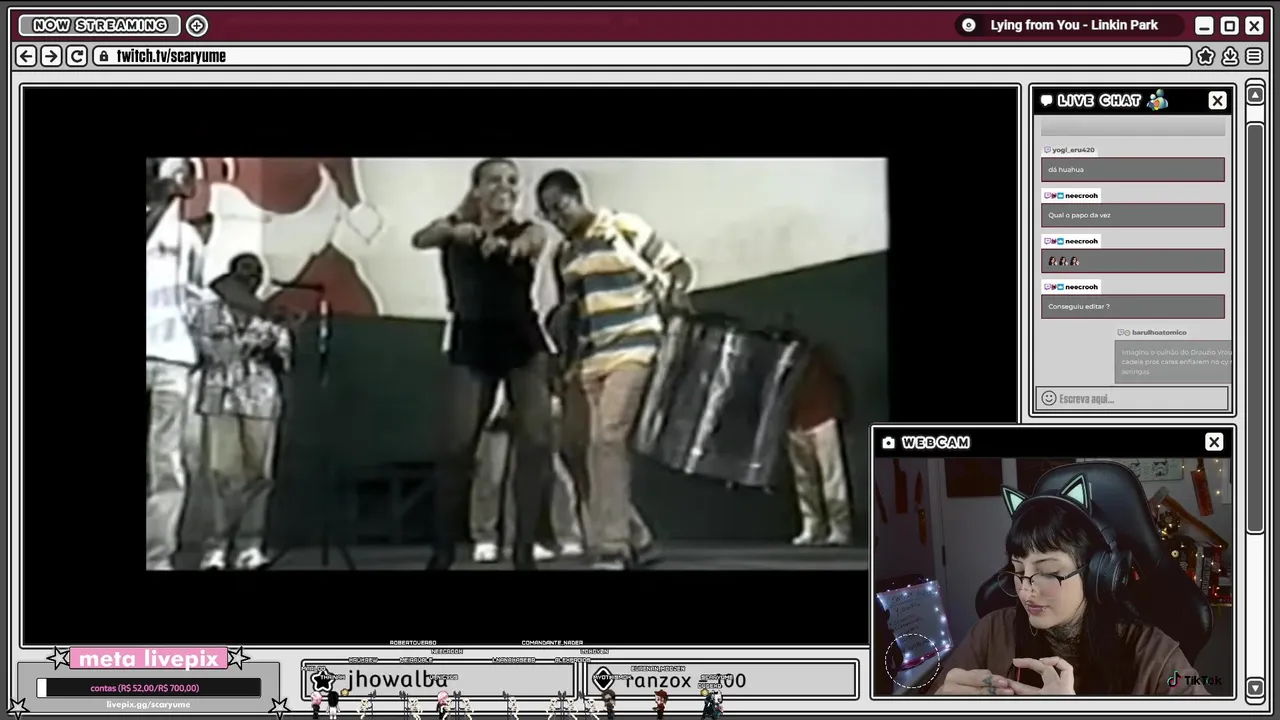
Task: Click the 'ranzox' name in the bottom bar
Action: tap(659, 680)
